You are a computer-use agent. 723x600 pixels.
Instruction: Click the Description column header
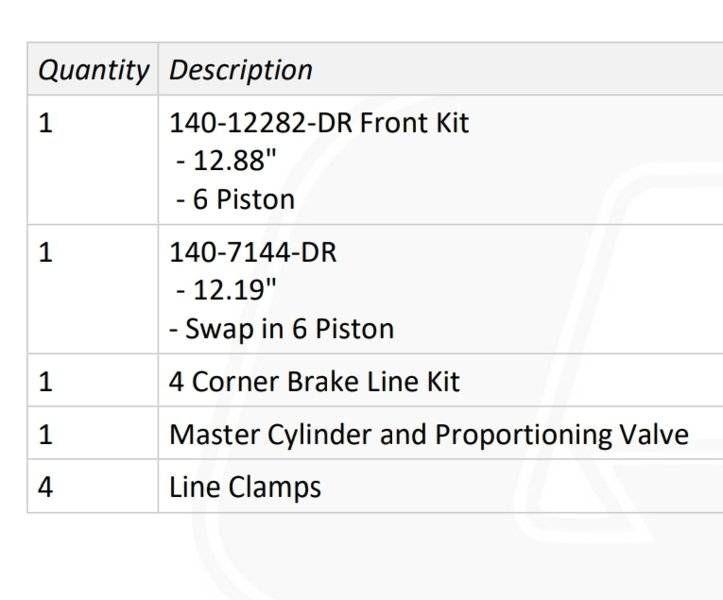[x=241, y=70]
